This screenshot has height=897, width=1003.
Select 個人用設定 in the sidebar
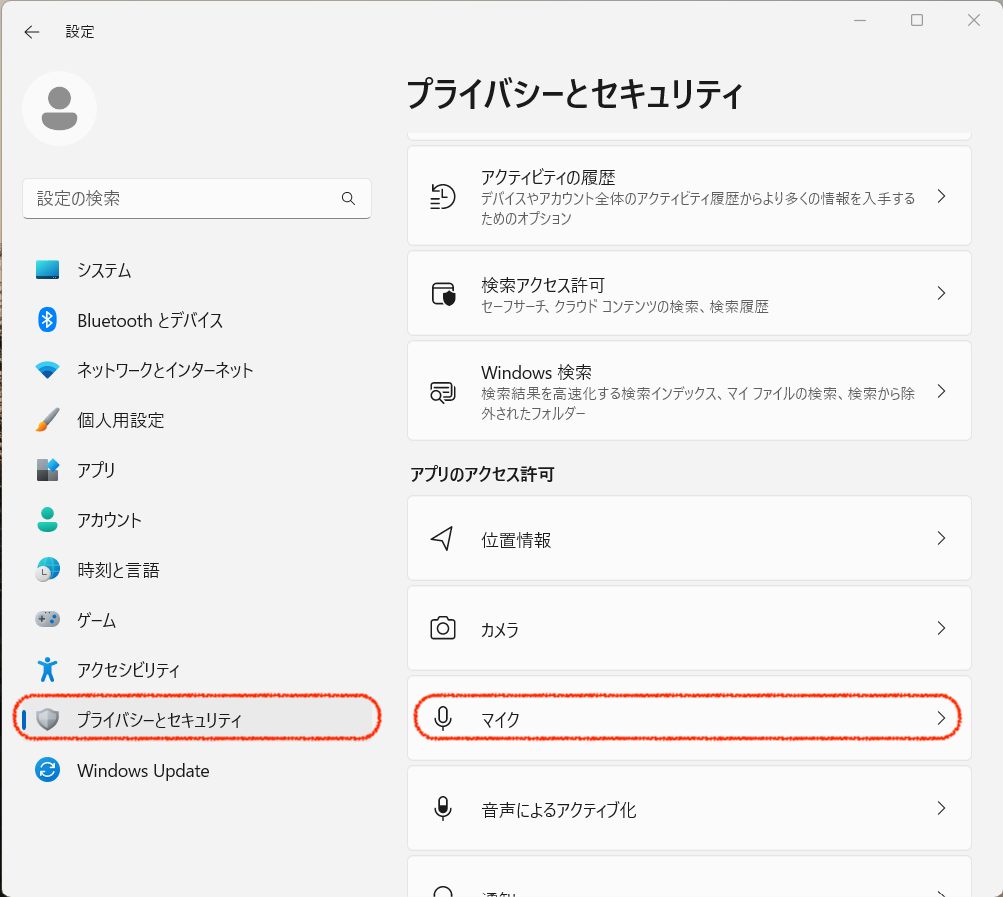coord(196,420)
